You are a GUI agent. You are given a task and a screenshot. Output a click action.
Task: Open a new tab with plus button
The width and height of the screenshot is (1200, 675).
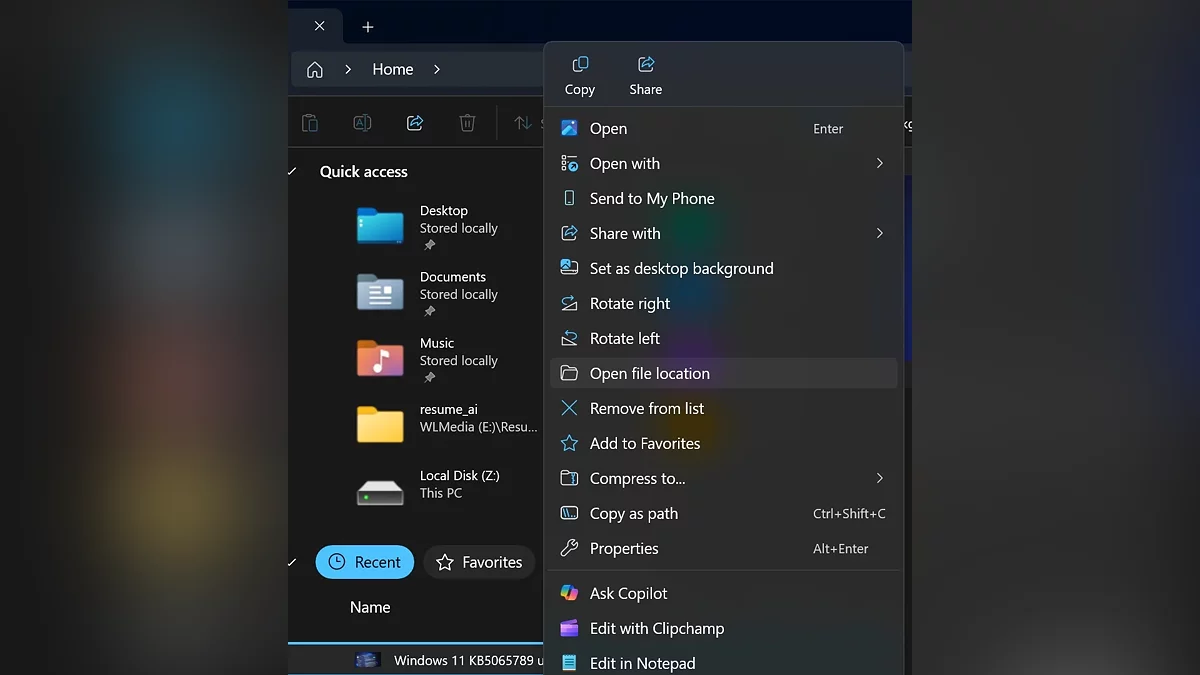click(x=368, y=27)
